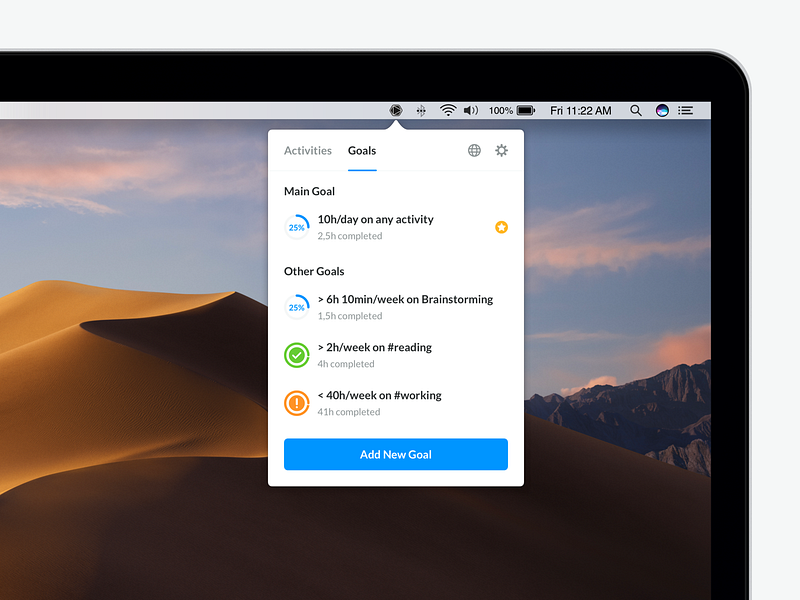Open Spotlight search magnifier
Image resolution: width=800 pixels, height=600 pixels.
pos(636,111)
